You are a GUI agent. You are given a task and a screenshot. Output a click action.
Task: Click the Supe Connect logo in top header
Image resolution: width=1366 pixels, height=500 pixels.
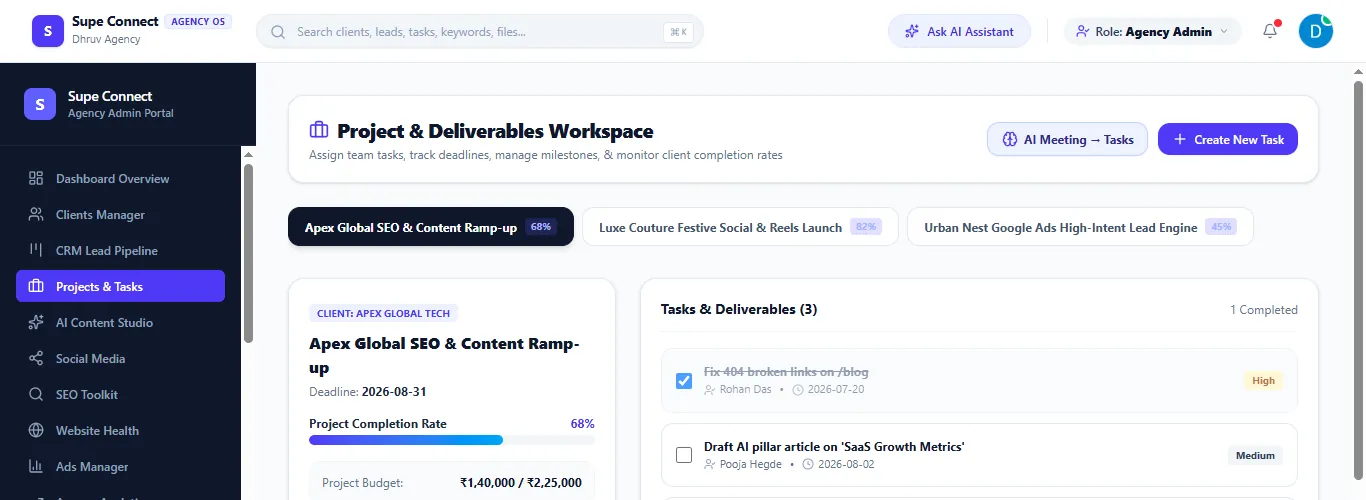48,31
